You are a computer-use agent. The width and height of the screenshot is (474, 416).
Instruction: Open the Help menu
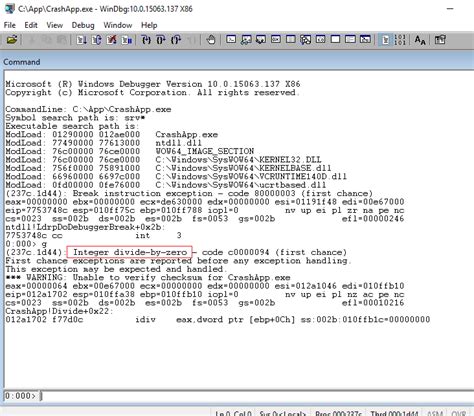tap(149, 25)
